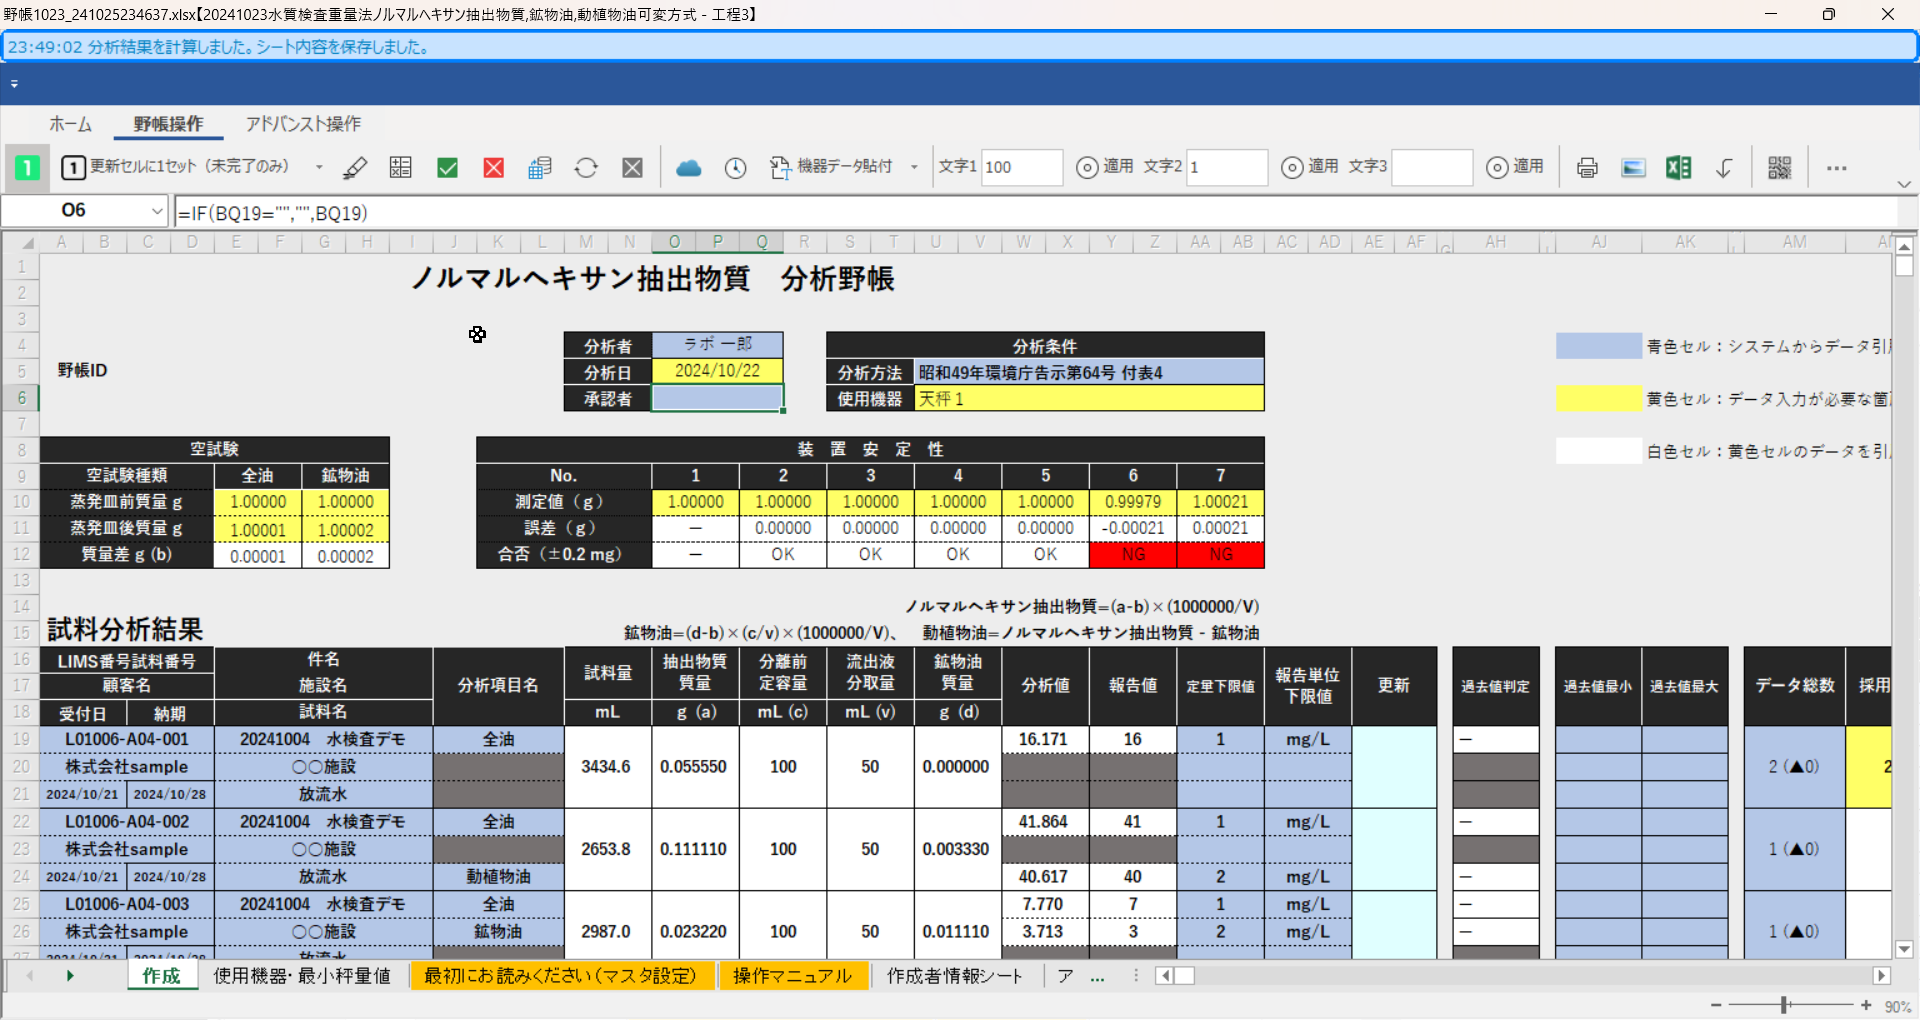Click vertical scrollbar up arrow
Viewport: 1920px width, 1020px height.
1904,246
